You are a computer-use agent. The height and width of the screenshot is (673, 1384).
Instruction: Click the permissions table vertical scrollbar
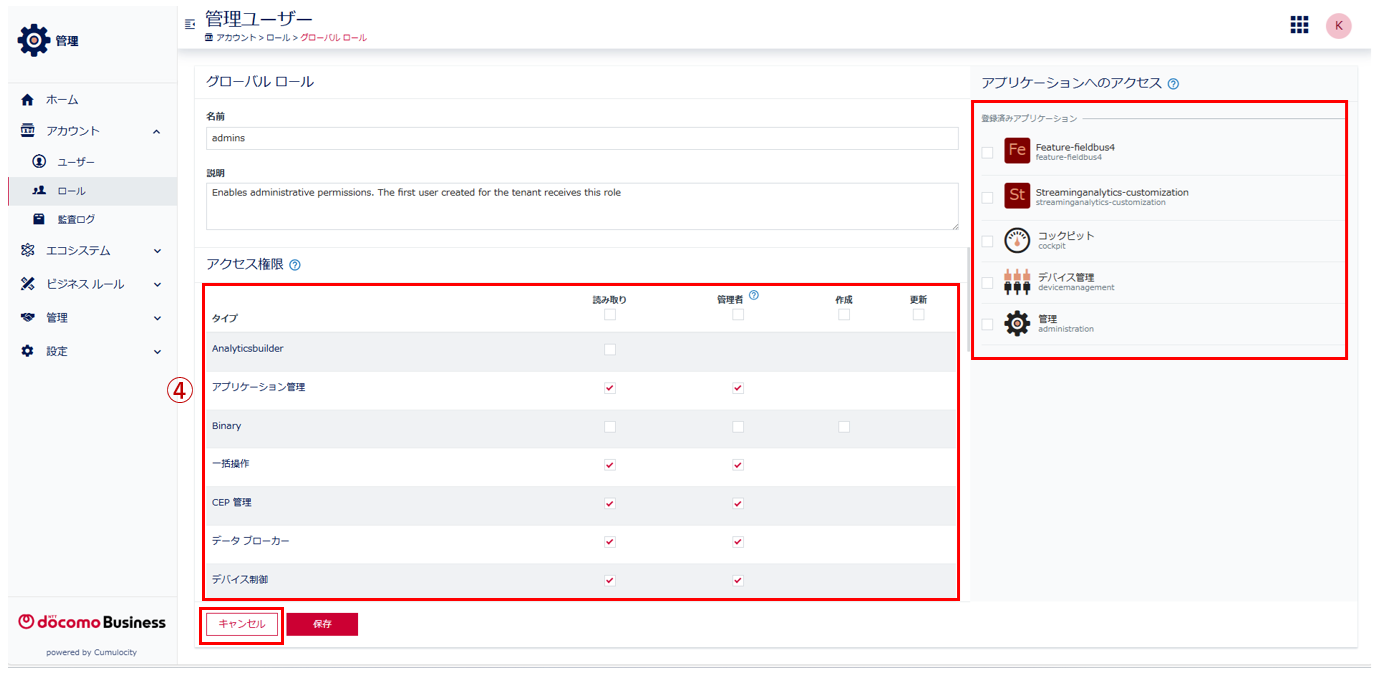967,300
